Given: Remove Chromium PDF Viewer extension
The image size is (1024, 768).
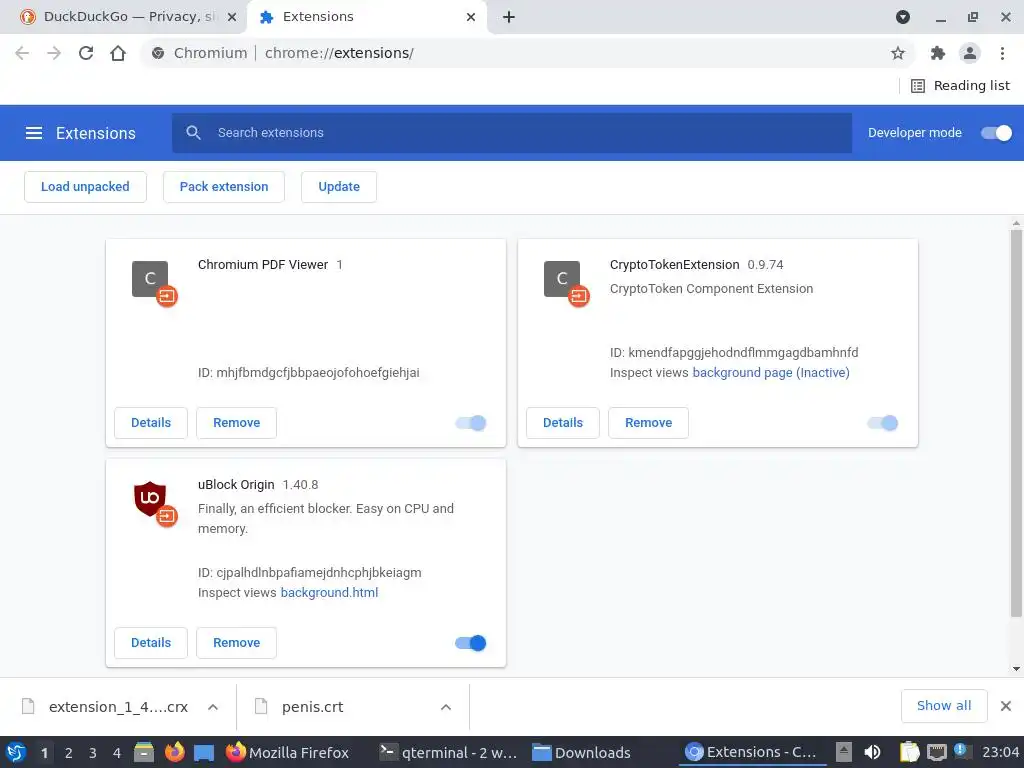Looking at the screenshot, I should pos(236,423).
